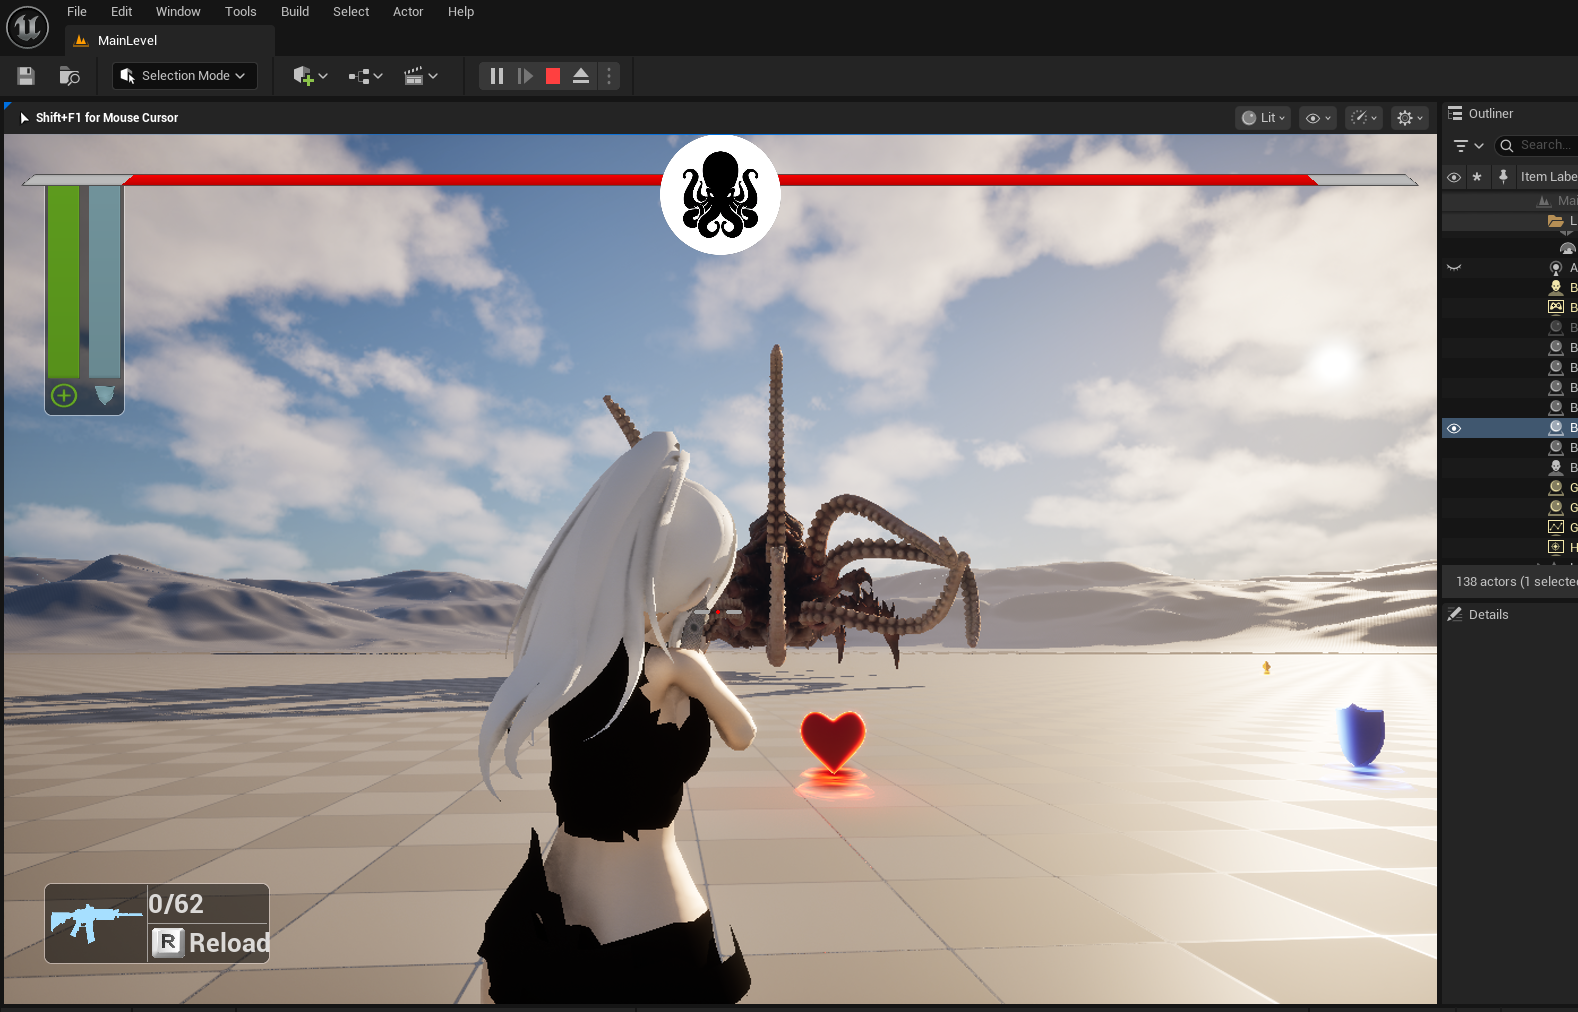
Task: Click the Item Label column header
Action: [x=1548, y=177]
